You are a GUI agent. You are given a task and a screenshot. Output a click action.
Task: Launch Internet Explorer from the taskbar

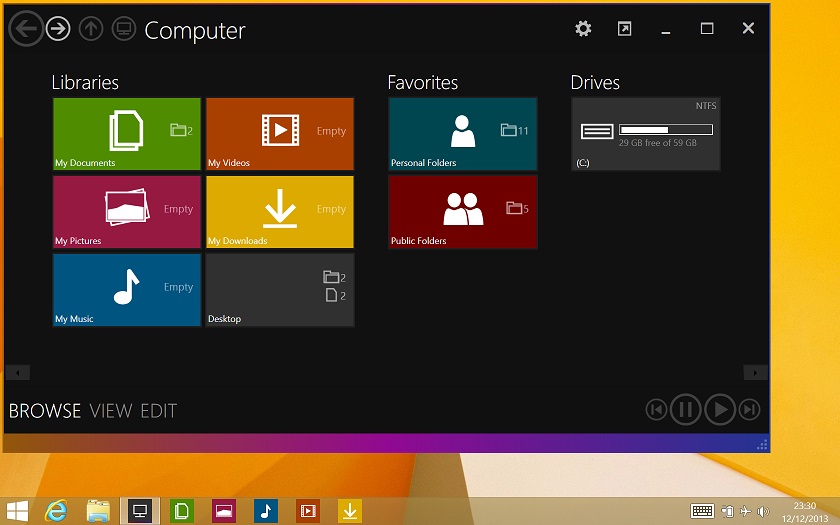[x=56, y=511]
